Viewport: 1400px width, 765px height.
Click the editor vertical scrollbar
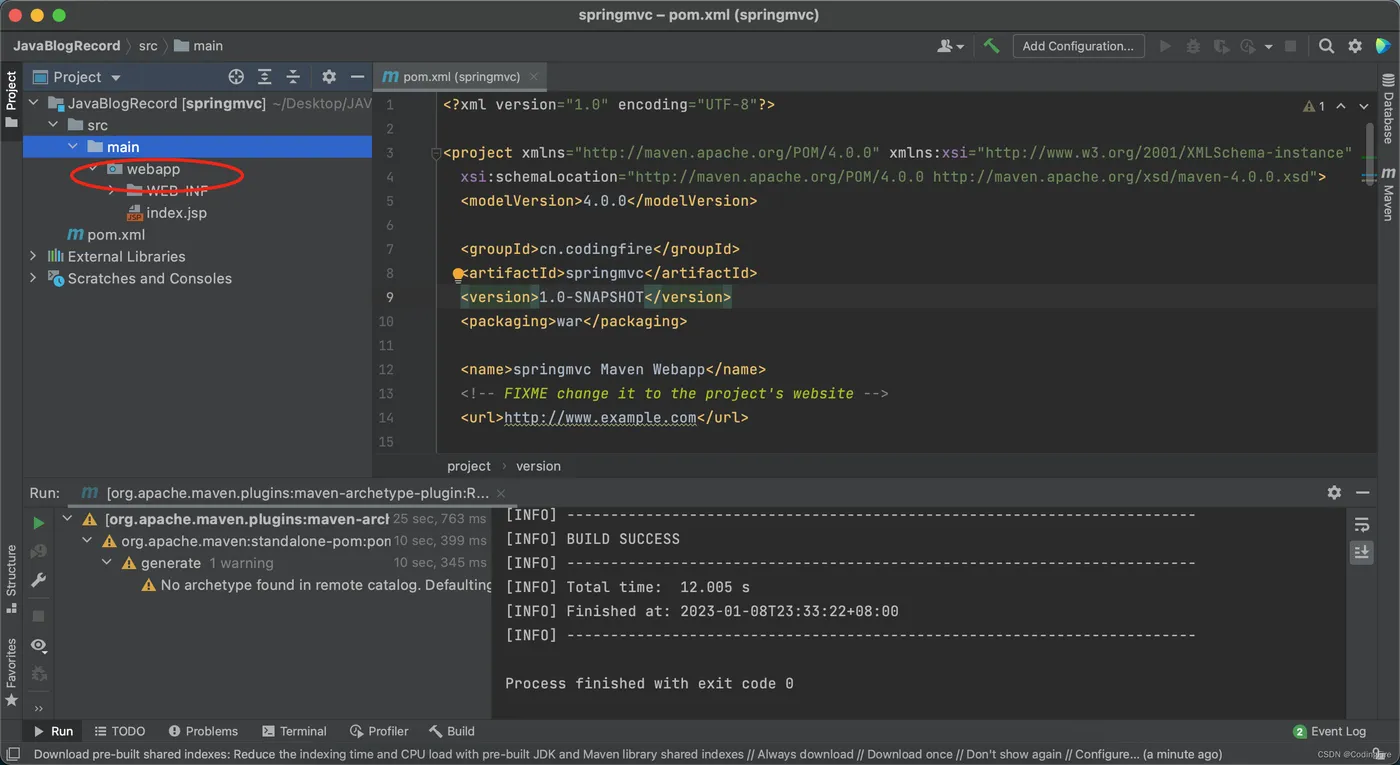click(1370, 153)
